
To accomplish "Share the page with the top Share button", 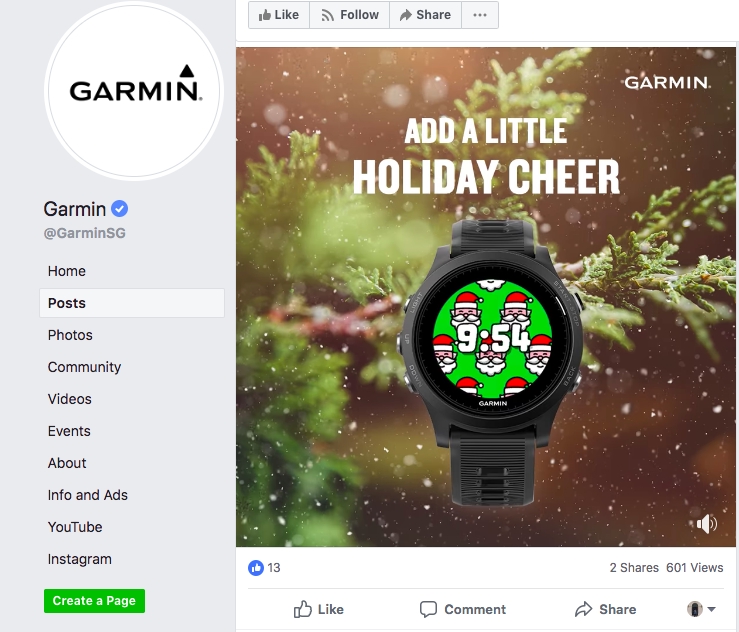I will point(425,15).
